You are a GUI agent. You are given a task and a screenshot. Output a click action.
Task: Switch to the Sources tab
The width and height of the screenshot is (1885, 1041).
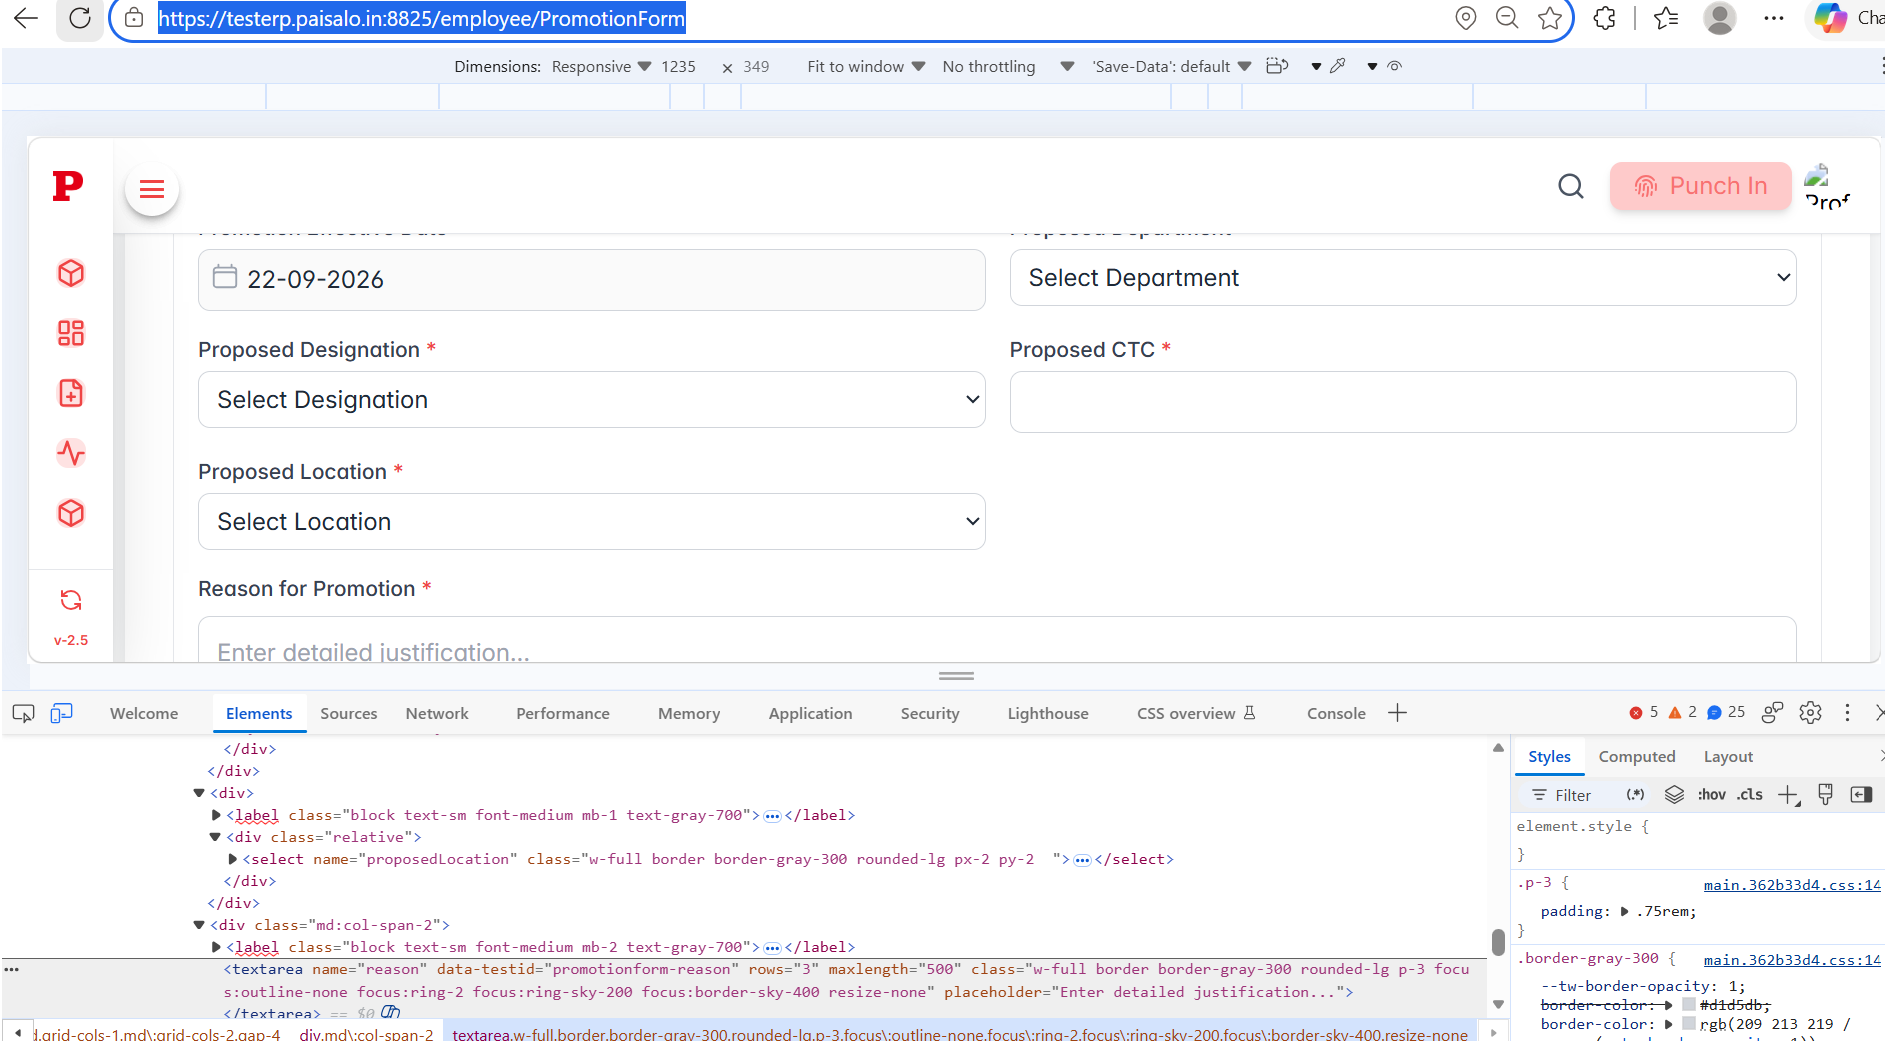coord(349,713)
